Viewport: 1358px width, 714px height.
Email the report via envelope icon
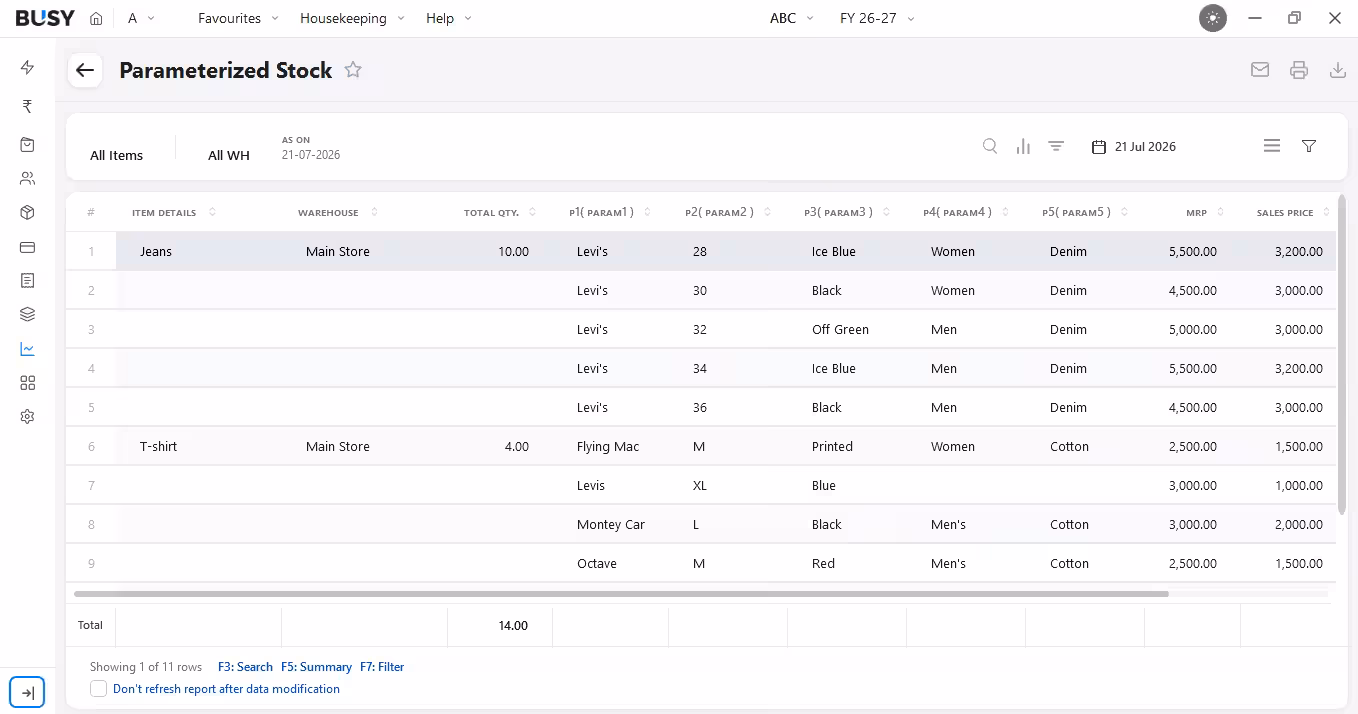coord(1260,70)
